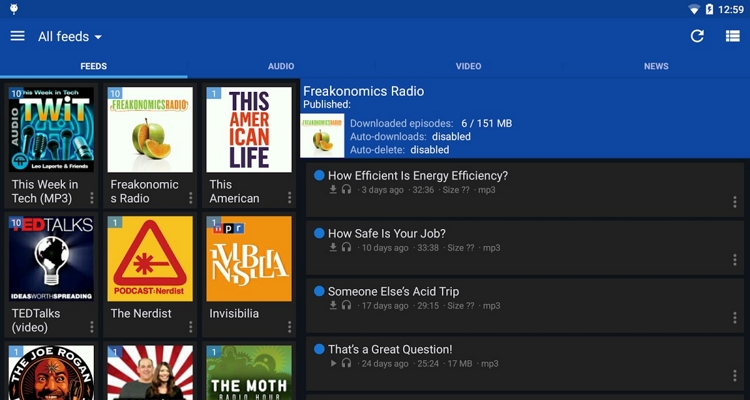Screen dimensions: 750x400
Task: Click Auto-delete disabled setting
Action: click(x=399, y=150)
